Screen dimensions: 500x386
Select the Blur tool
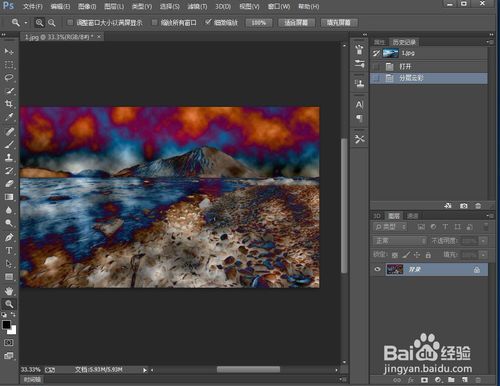click(9, 210)
